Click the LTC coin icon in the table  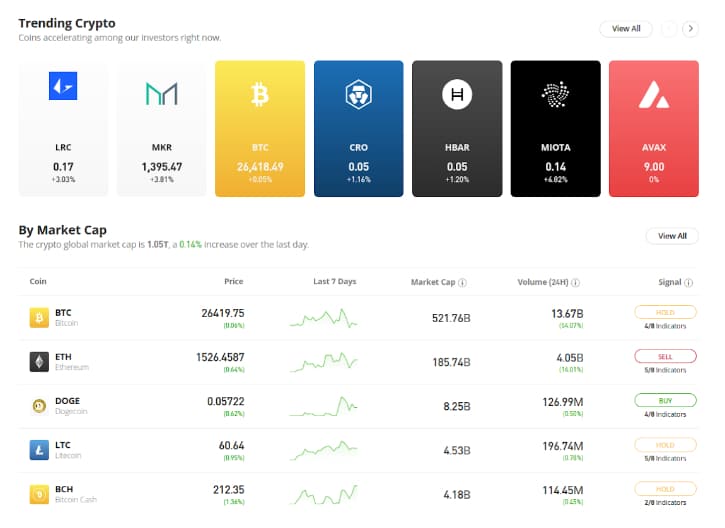pos(39,450)
